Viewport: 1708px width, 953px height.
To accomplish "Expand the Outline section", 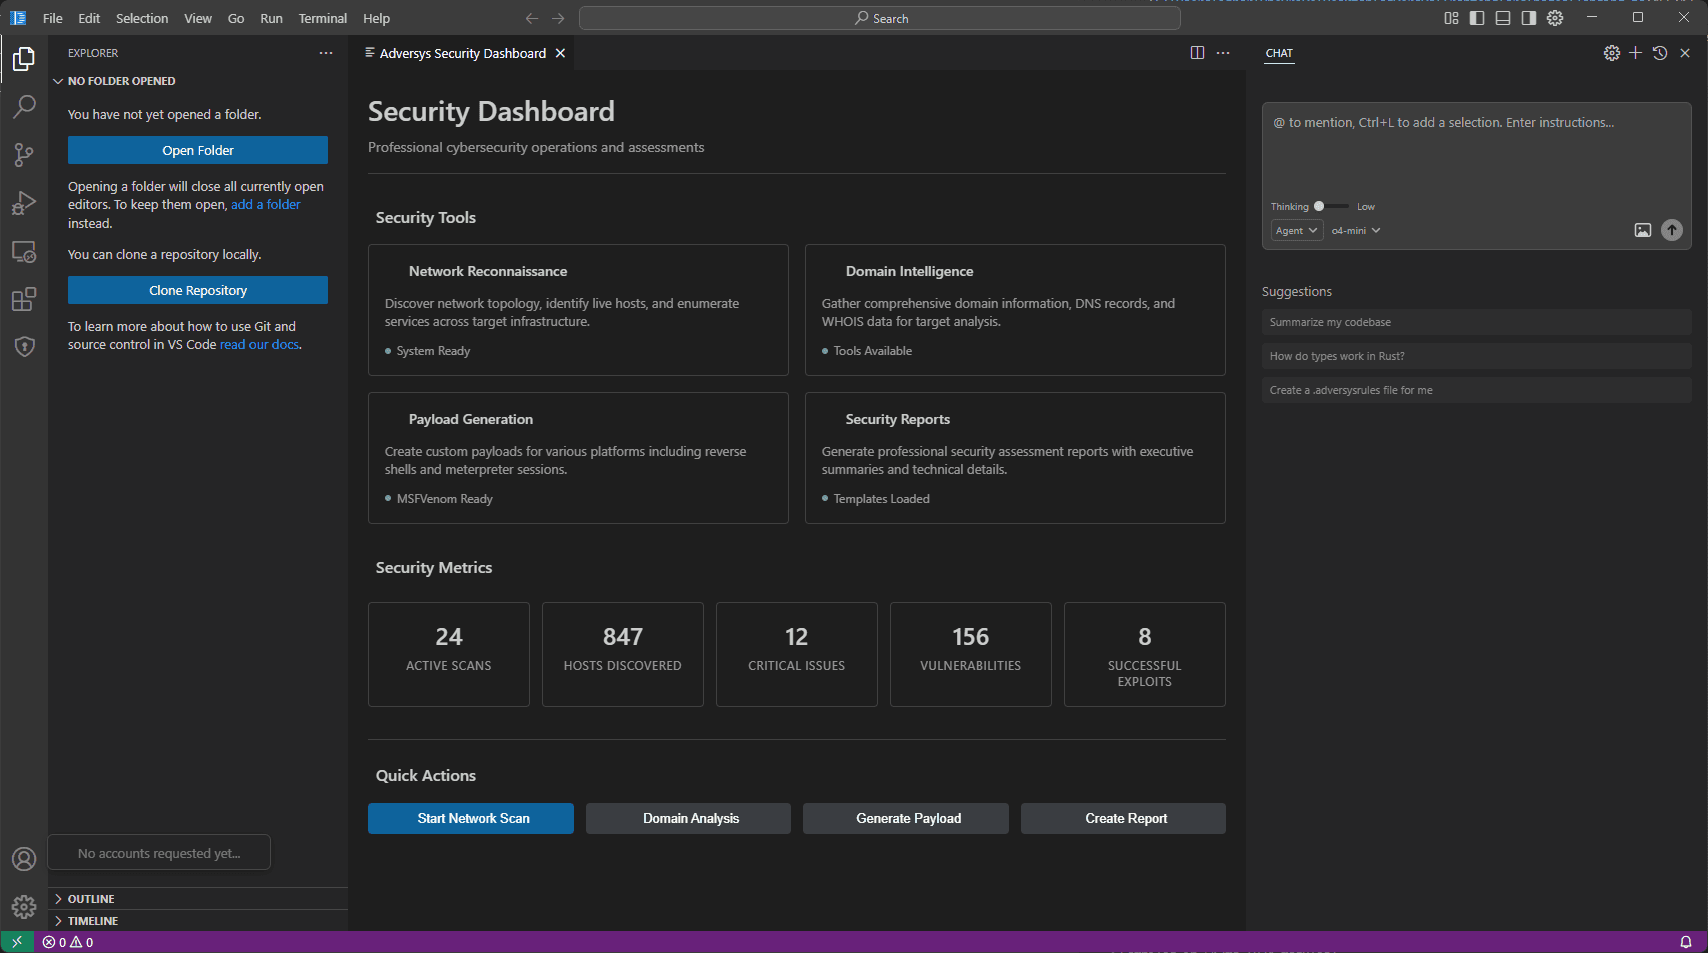I will tap(90, 898).
